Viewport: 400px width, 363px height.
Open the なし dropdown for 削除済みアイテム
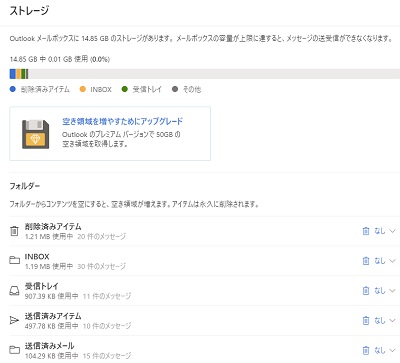(x=385, y=231)
